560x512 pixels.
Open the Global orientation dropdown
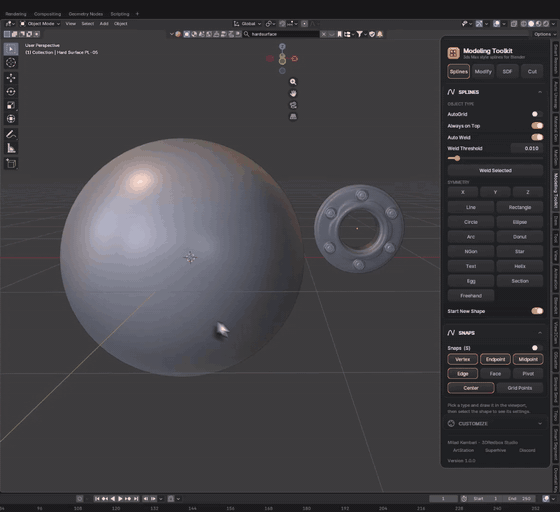click(248, 24)
